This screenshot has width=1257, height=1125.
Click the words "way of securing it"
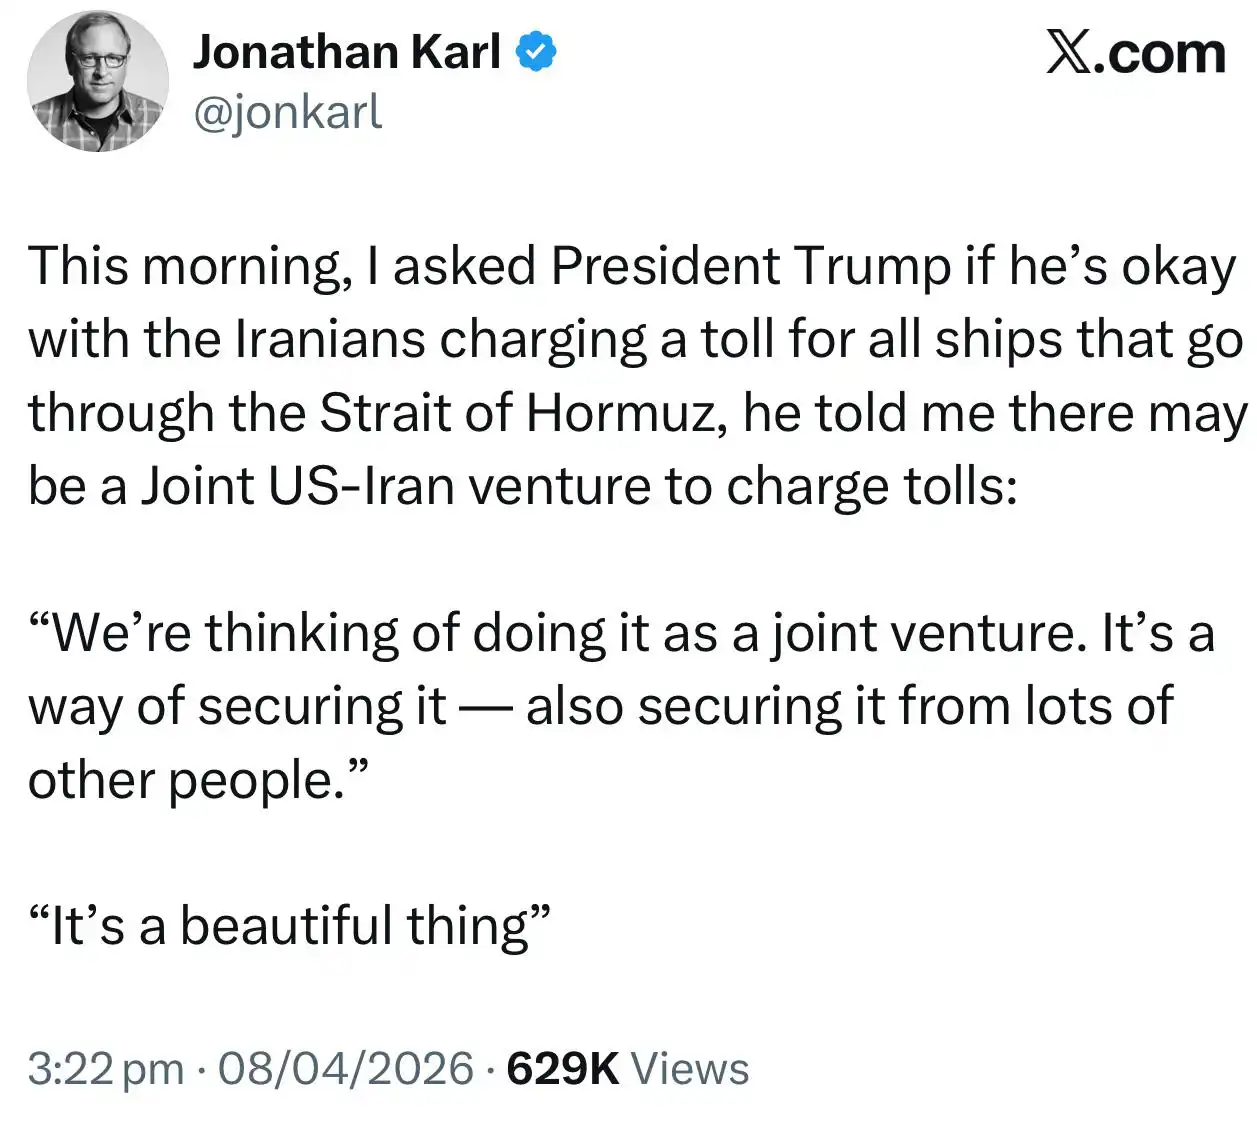[237, 706]
